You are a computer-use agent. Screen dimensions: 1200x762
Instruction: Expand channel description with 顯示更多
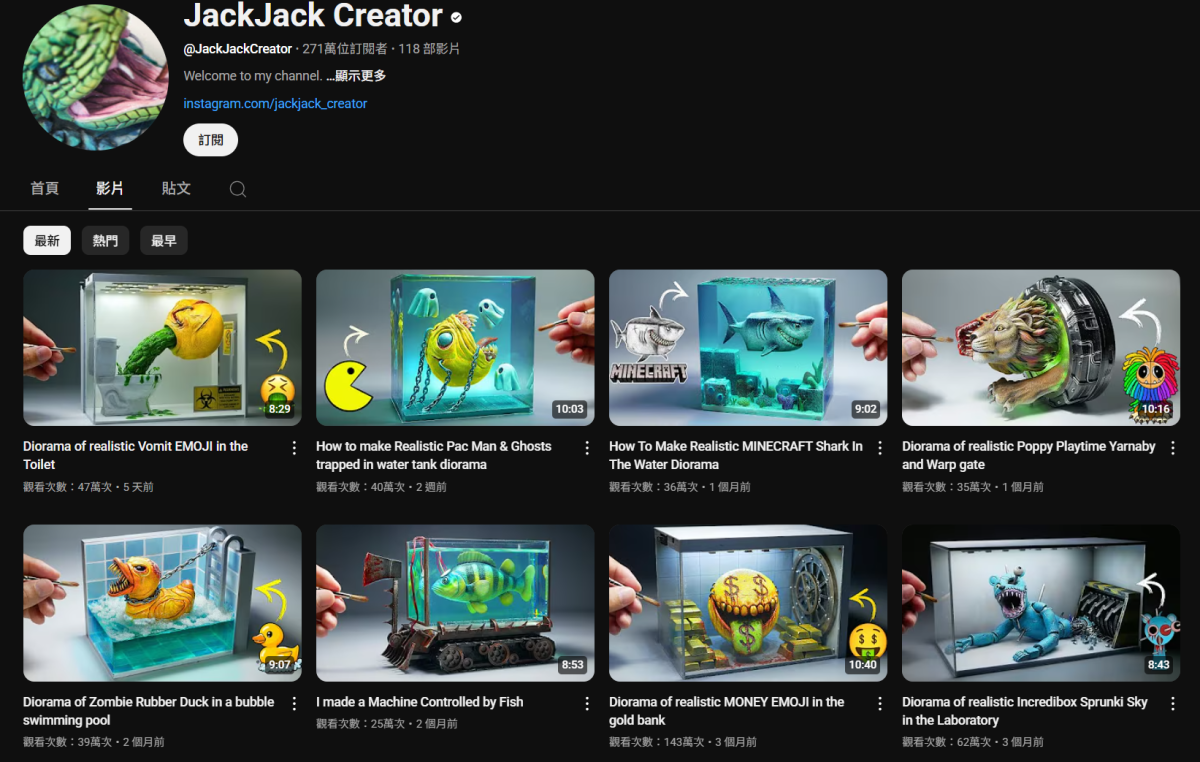356,76
